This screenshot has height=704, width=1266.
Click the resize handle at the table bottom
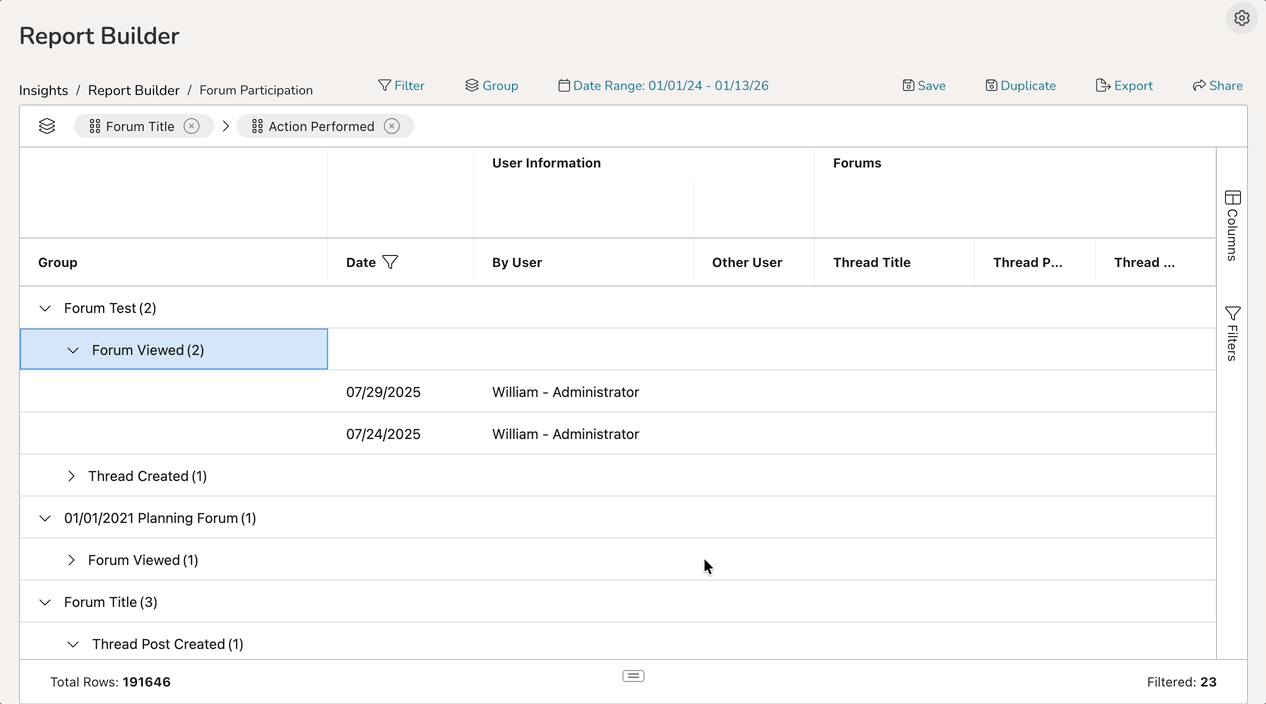pos(633,676)
